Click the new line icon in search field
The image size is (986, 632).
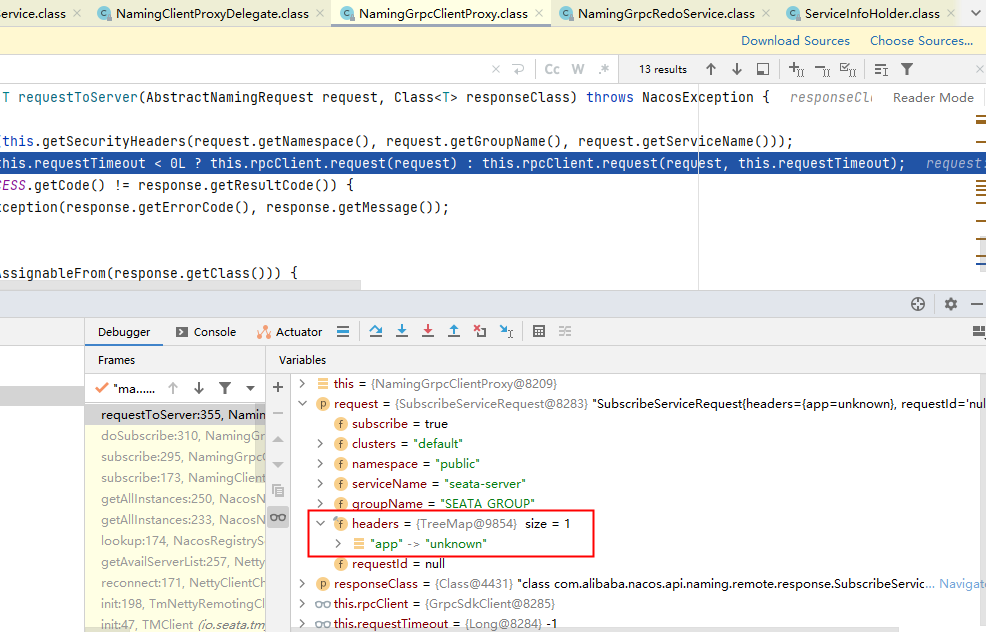pyautogui.click(x=518, y=69)
